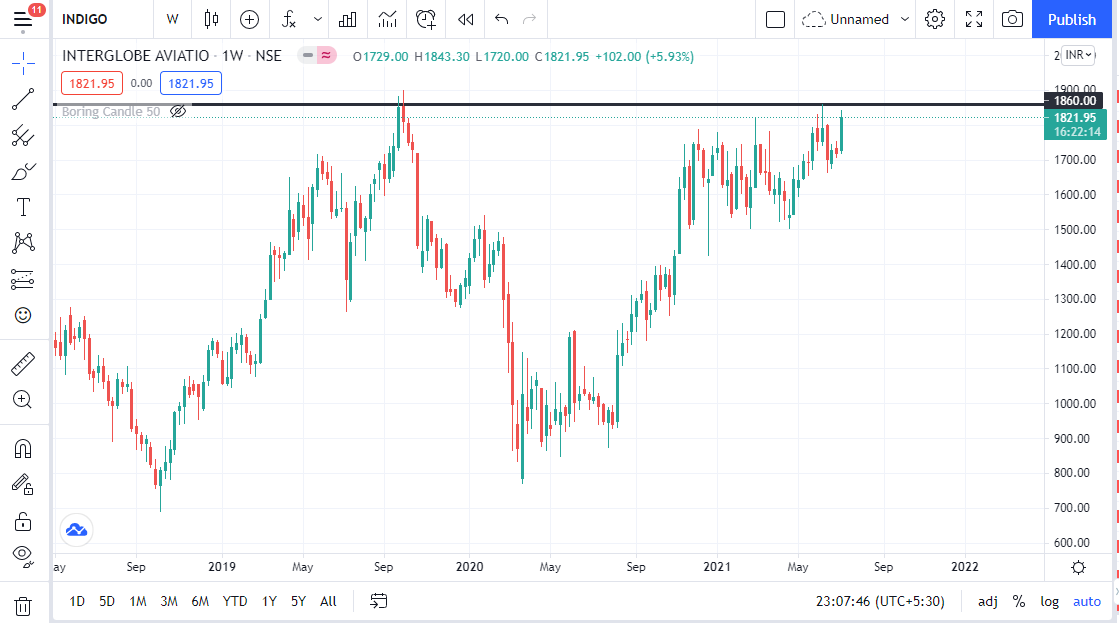Open chart settings gear icon
Screen dimensions: 1119x623
tap(935, 19)
